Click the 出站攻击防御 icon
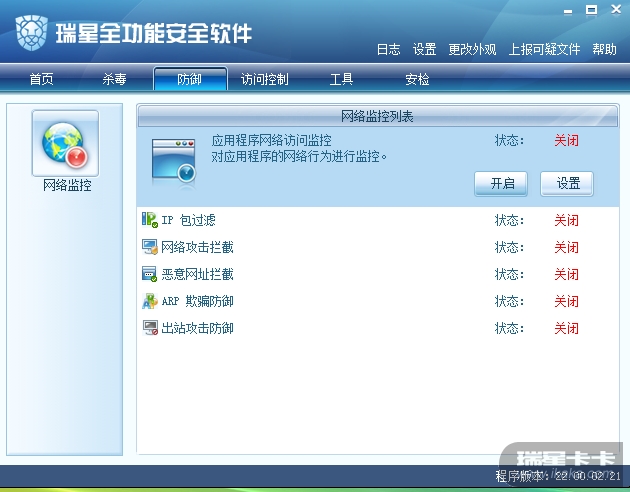 click(150, 328)
